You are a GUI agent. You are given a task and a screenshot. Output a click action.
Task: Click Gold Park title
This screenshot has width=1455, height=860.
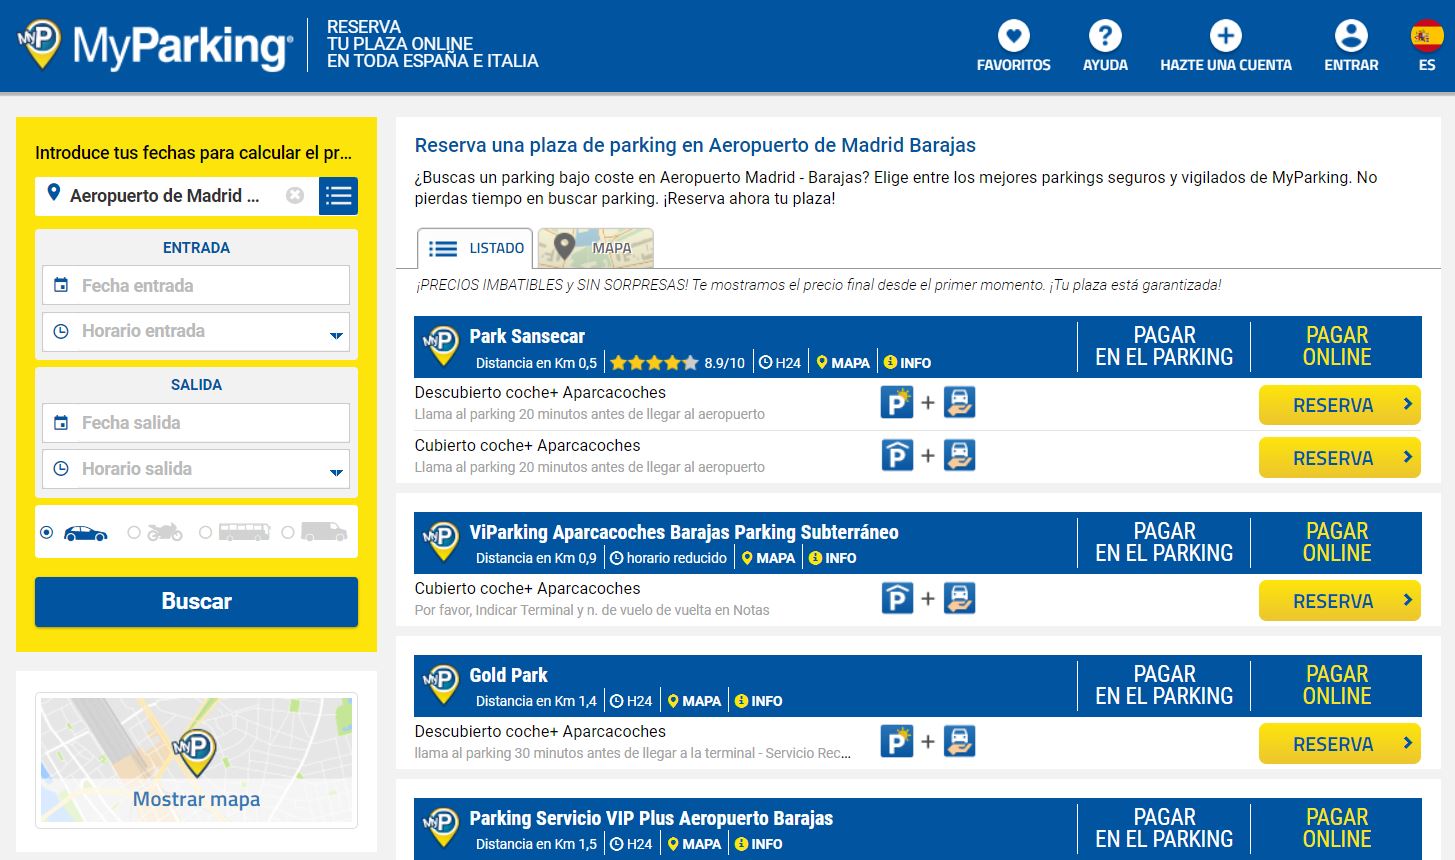coord(509,676)
